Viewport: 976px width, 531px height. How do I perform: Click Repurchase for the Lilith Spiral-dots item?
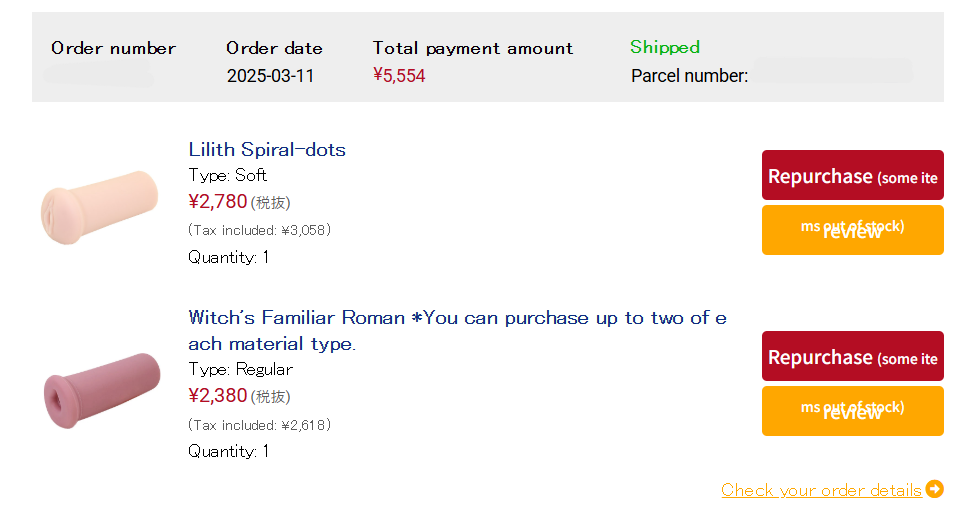click(x=853, y=175)
